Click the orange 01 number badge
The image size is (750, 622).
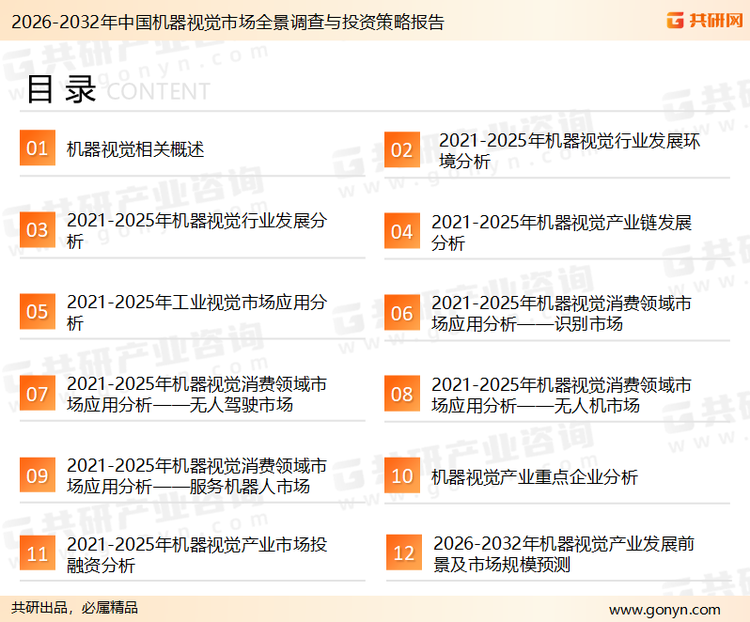pos(37,148)
